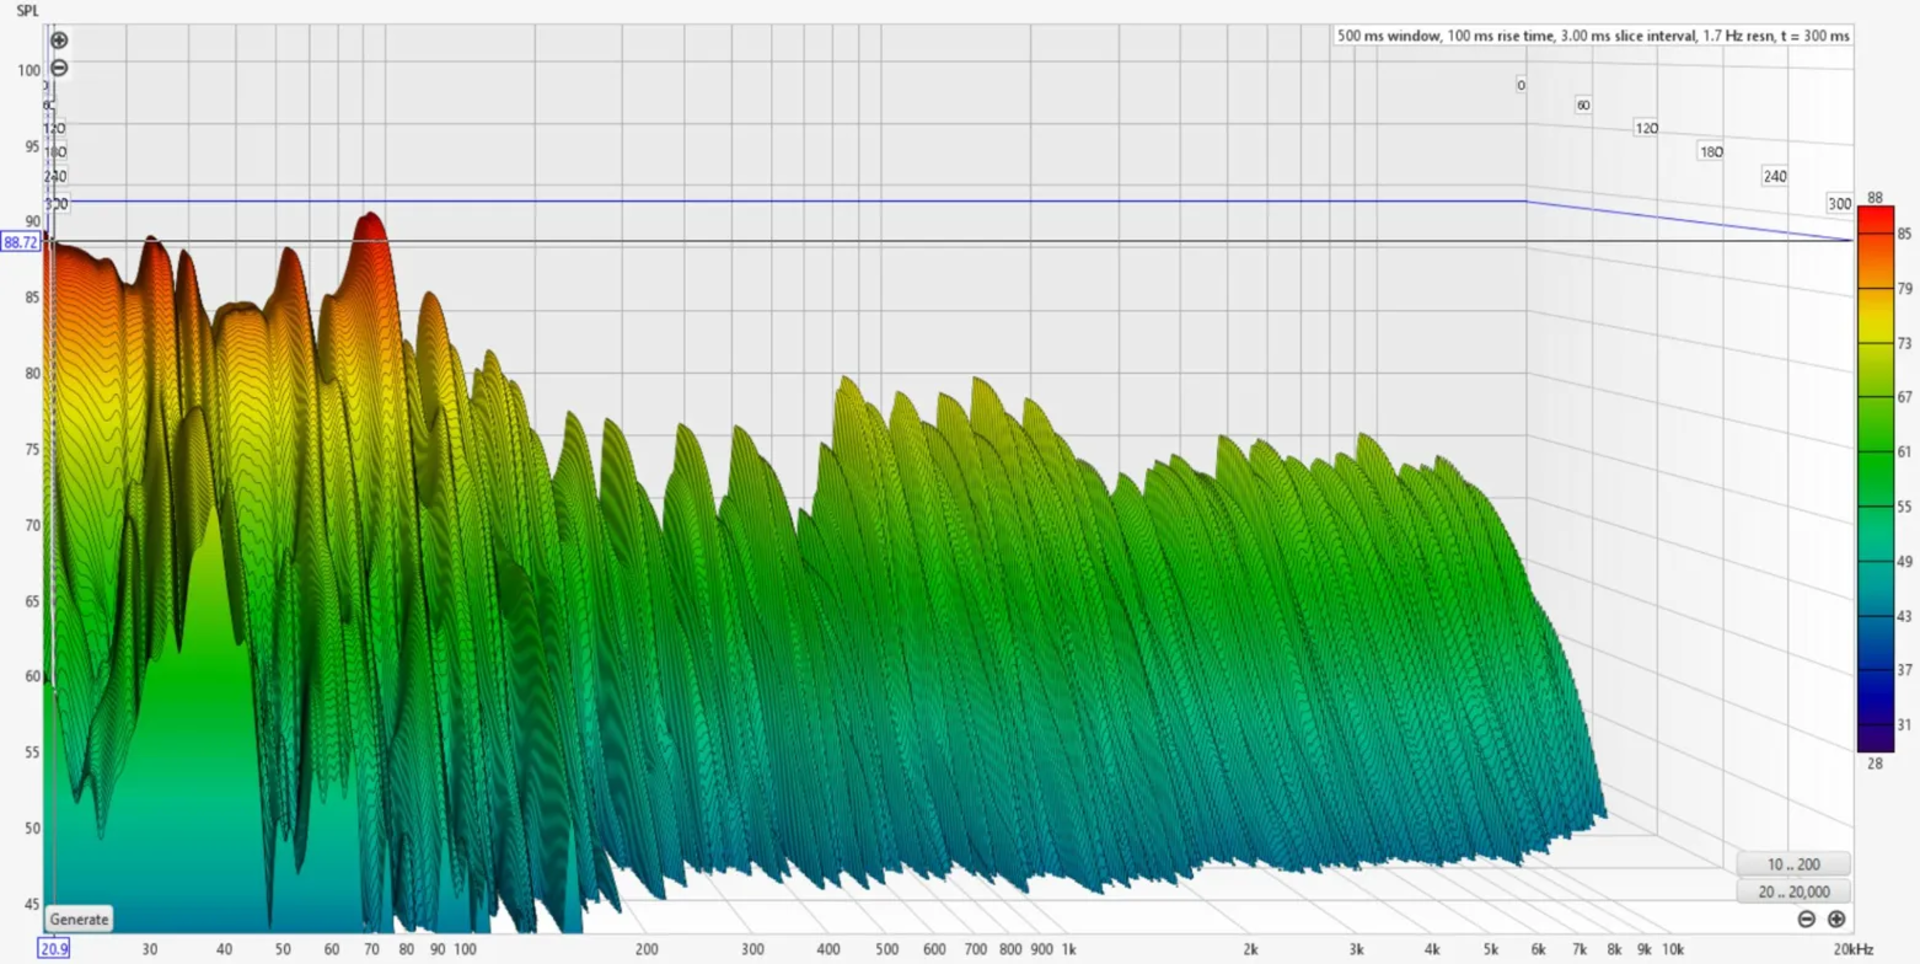Click the blue region of the color scale
Image resolution: width=1920 pixels, height=964 pixels.
pyautogui.click(x=1875, y=660)
